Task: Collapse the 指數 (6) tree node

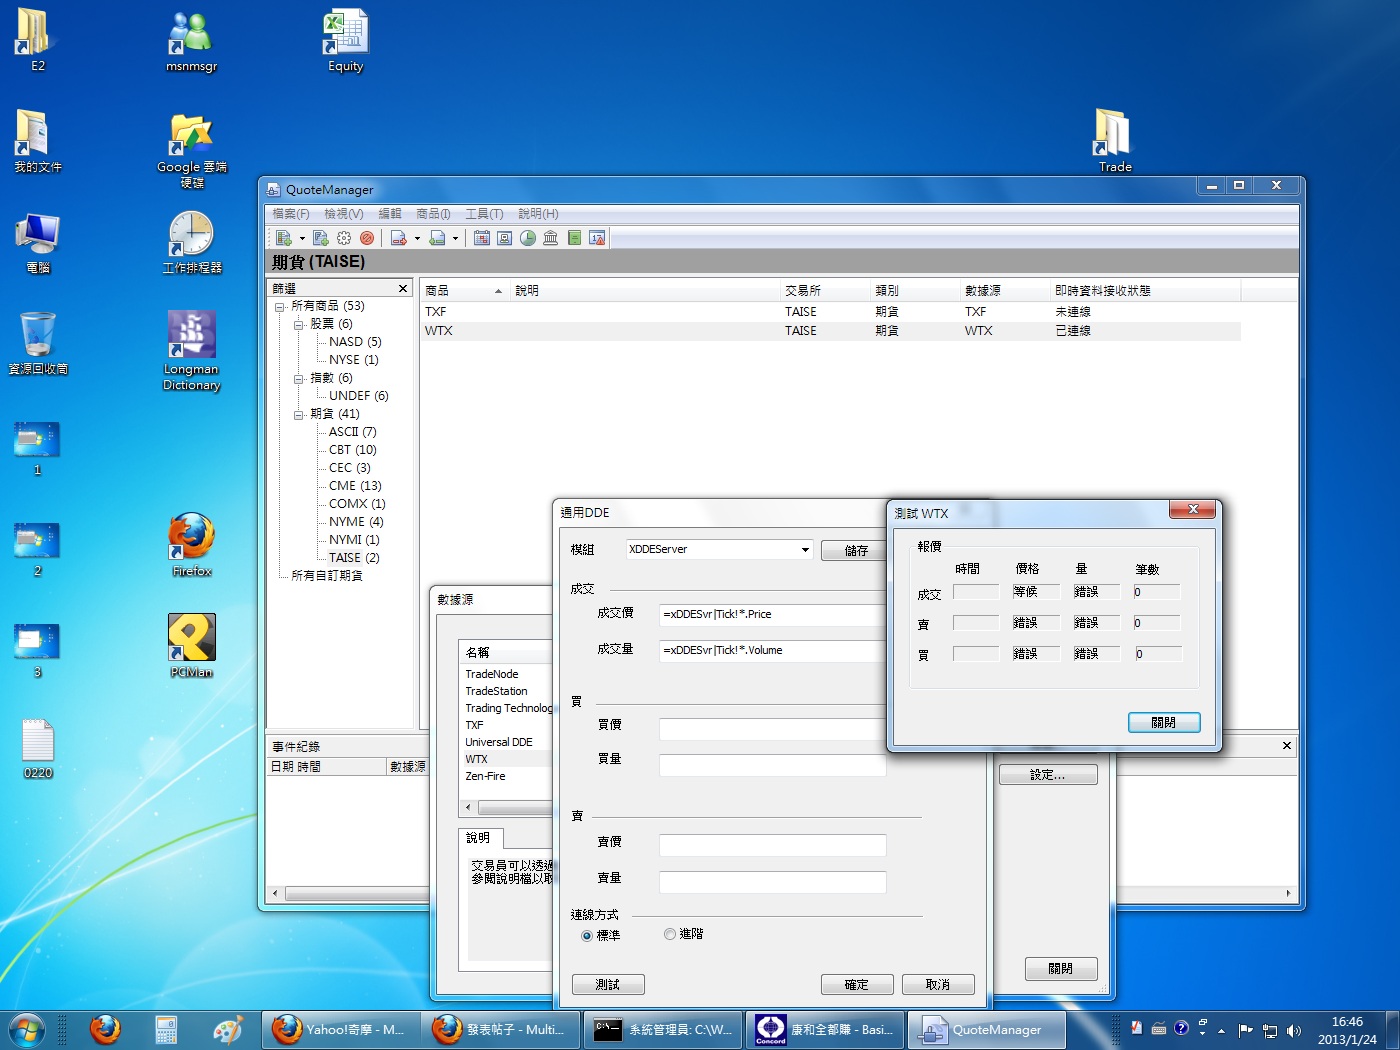Action: (x=298, y=378)
